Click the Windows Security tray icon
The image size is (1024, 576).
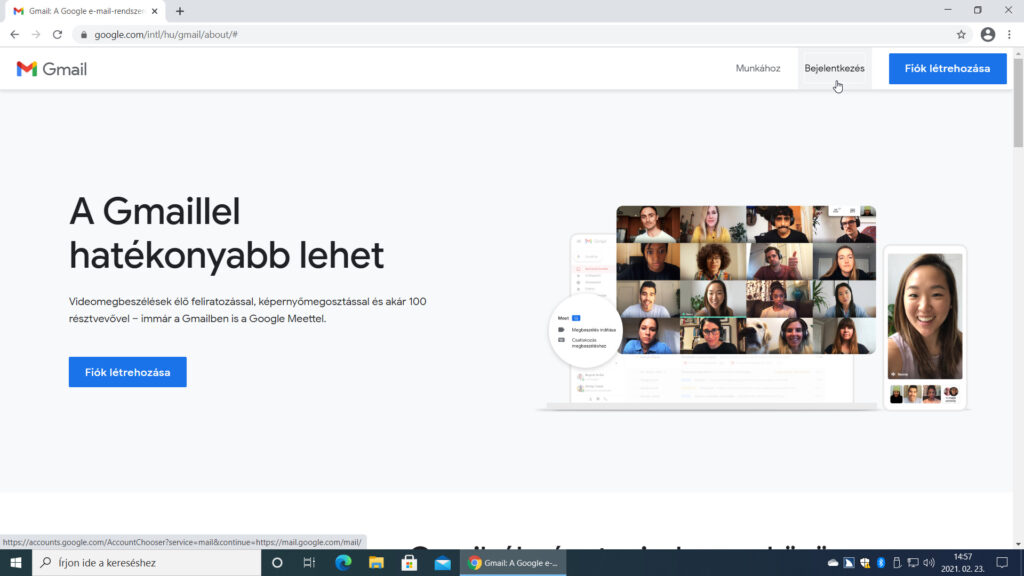click(x=865, y=562)
